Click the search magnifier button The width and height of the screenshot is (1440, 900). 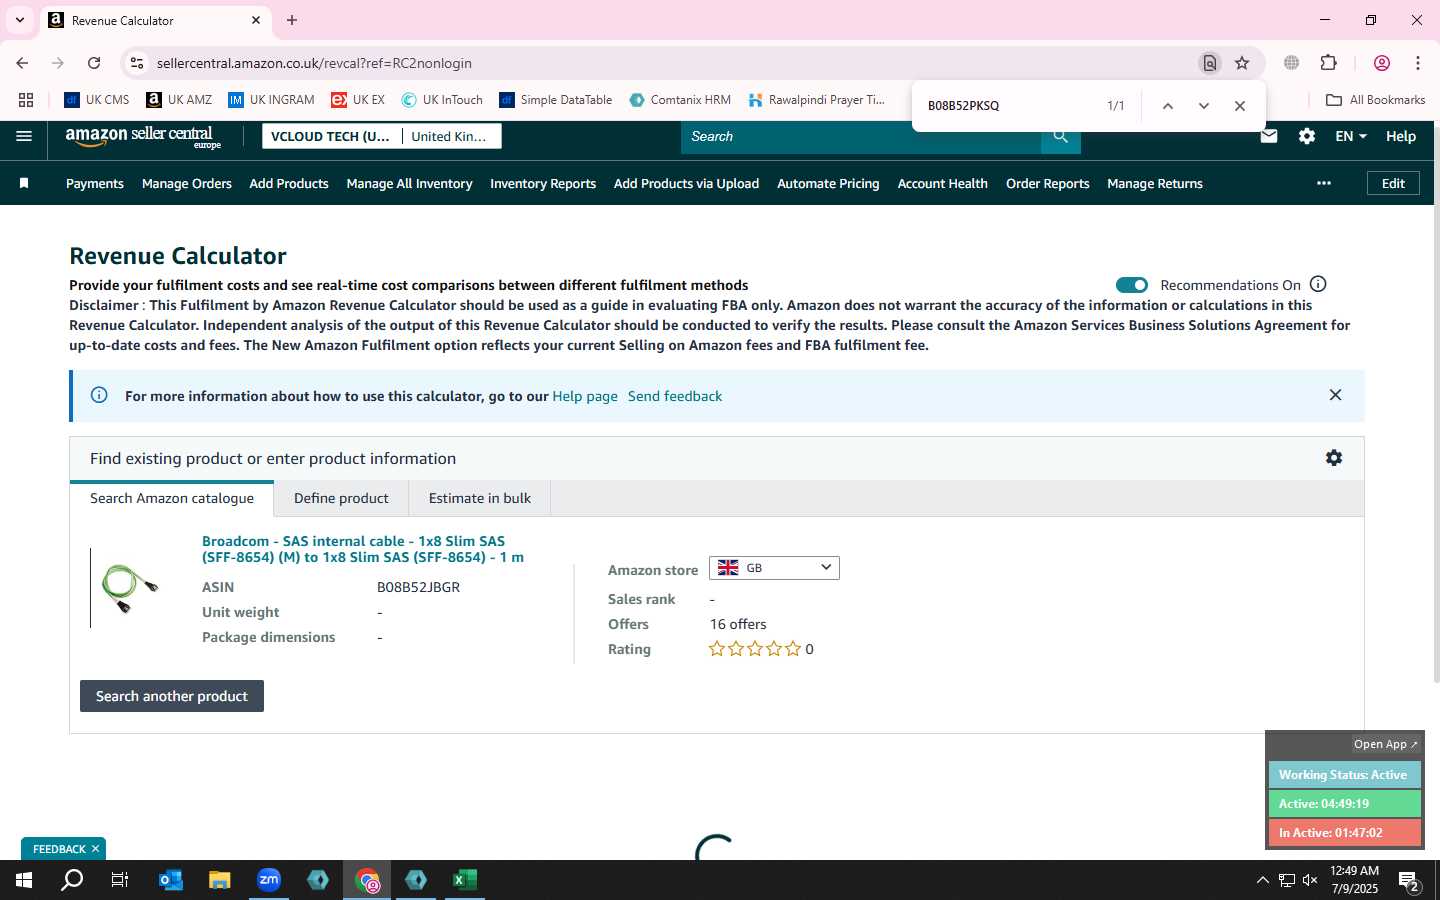(x=1060, y=136)
